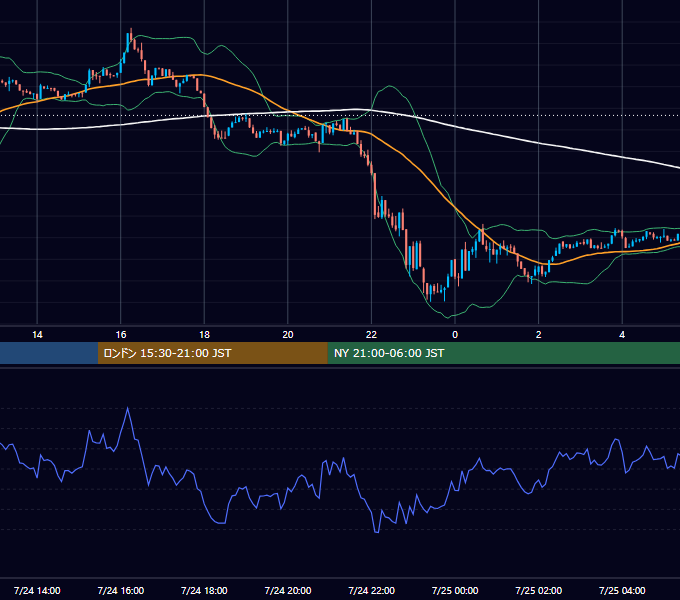The image size is (680, 600).
Task: Click the 0 hour axis label
Action: click(x=455, y=335)
